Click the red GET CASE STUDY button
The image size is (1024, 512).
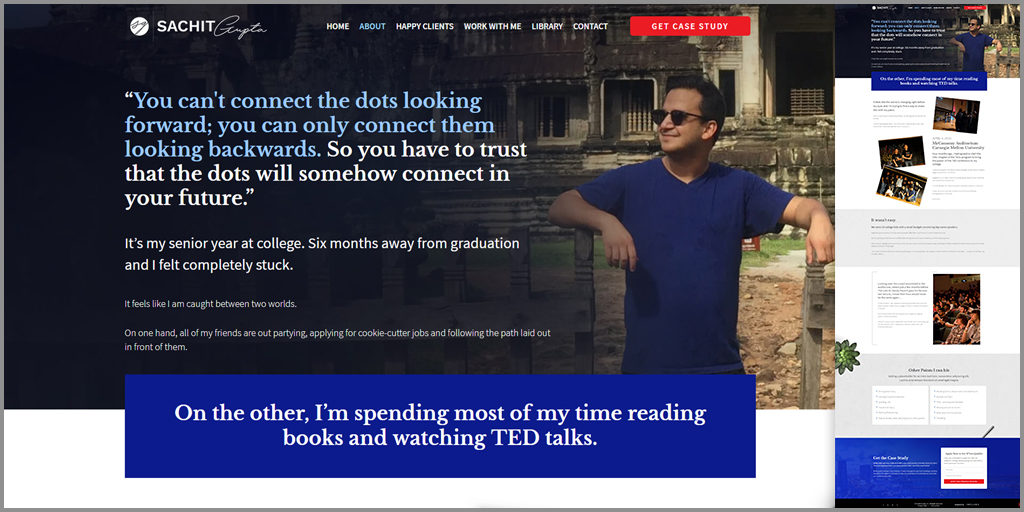[x=690, y=26]
